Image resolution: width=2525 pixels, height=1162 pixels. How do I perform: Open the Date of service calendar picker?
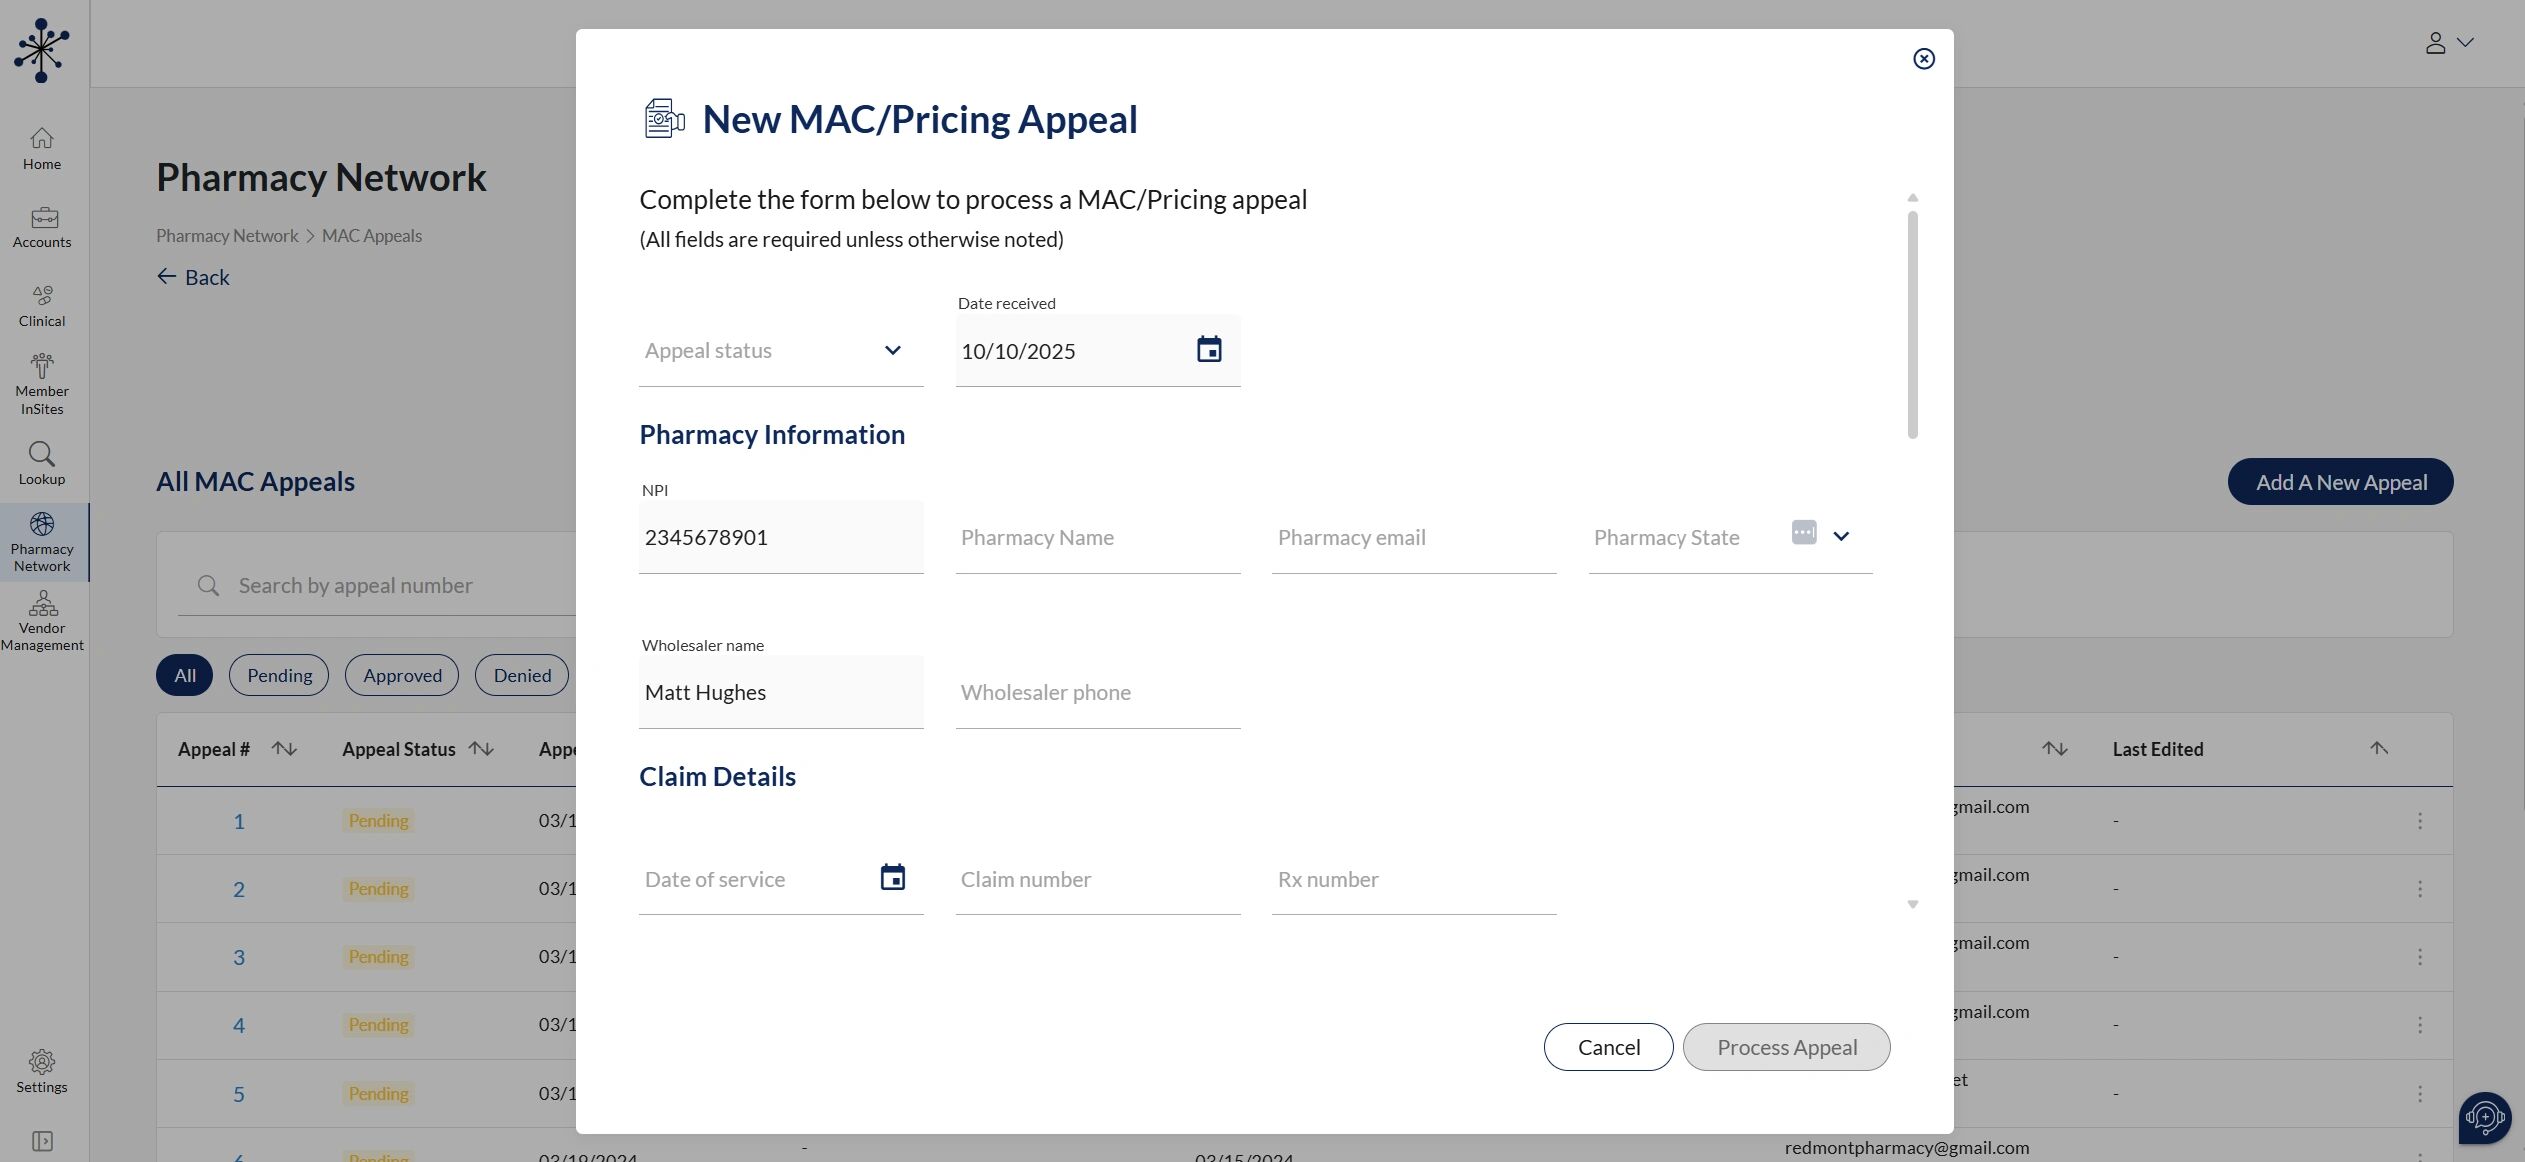click(x=892, y=878)
